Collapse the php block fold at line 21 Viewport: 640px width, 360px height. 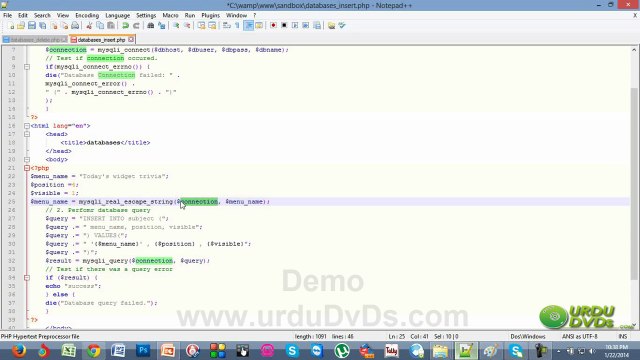coord(27,168)
